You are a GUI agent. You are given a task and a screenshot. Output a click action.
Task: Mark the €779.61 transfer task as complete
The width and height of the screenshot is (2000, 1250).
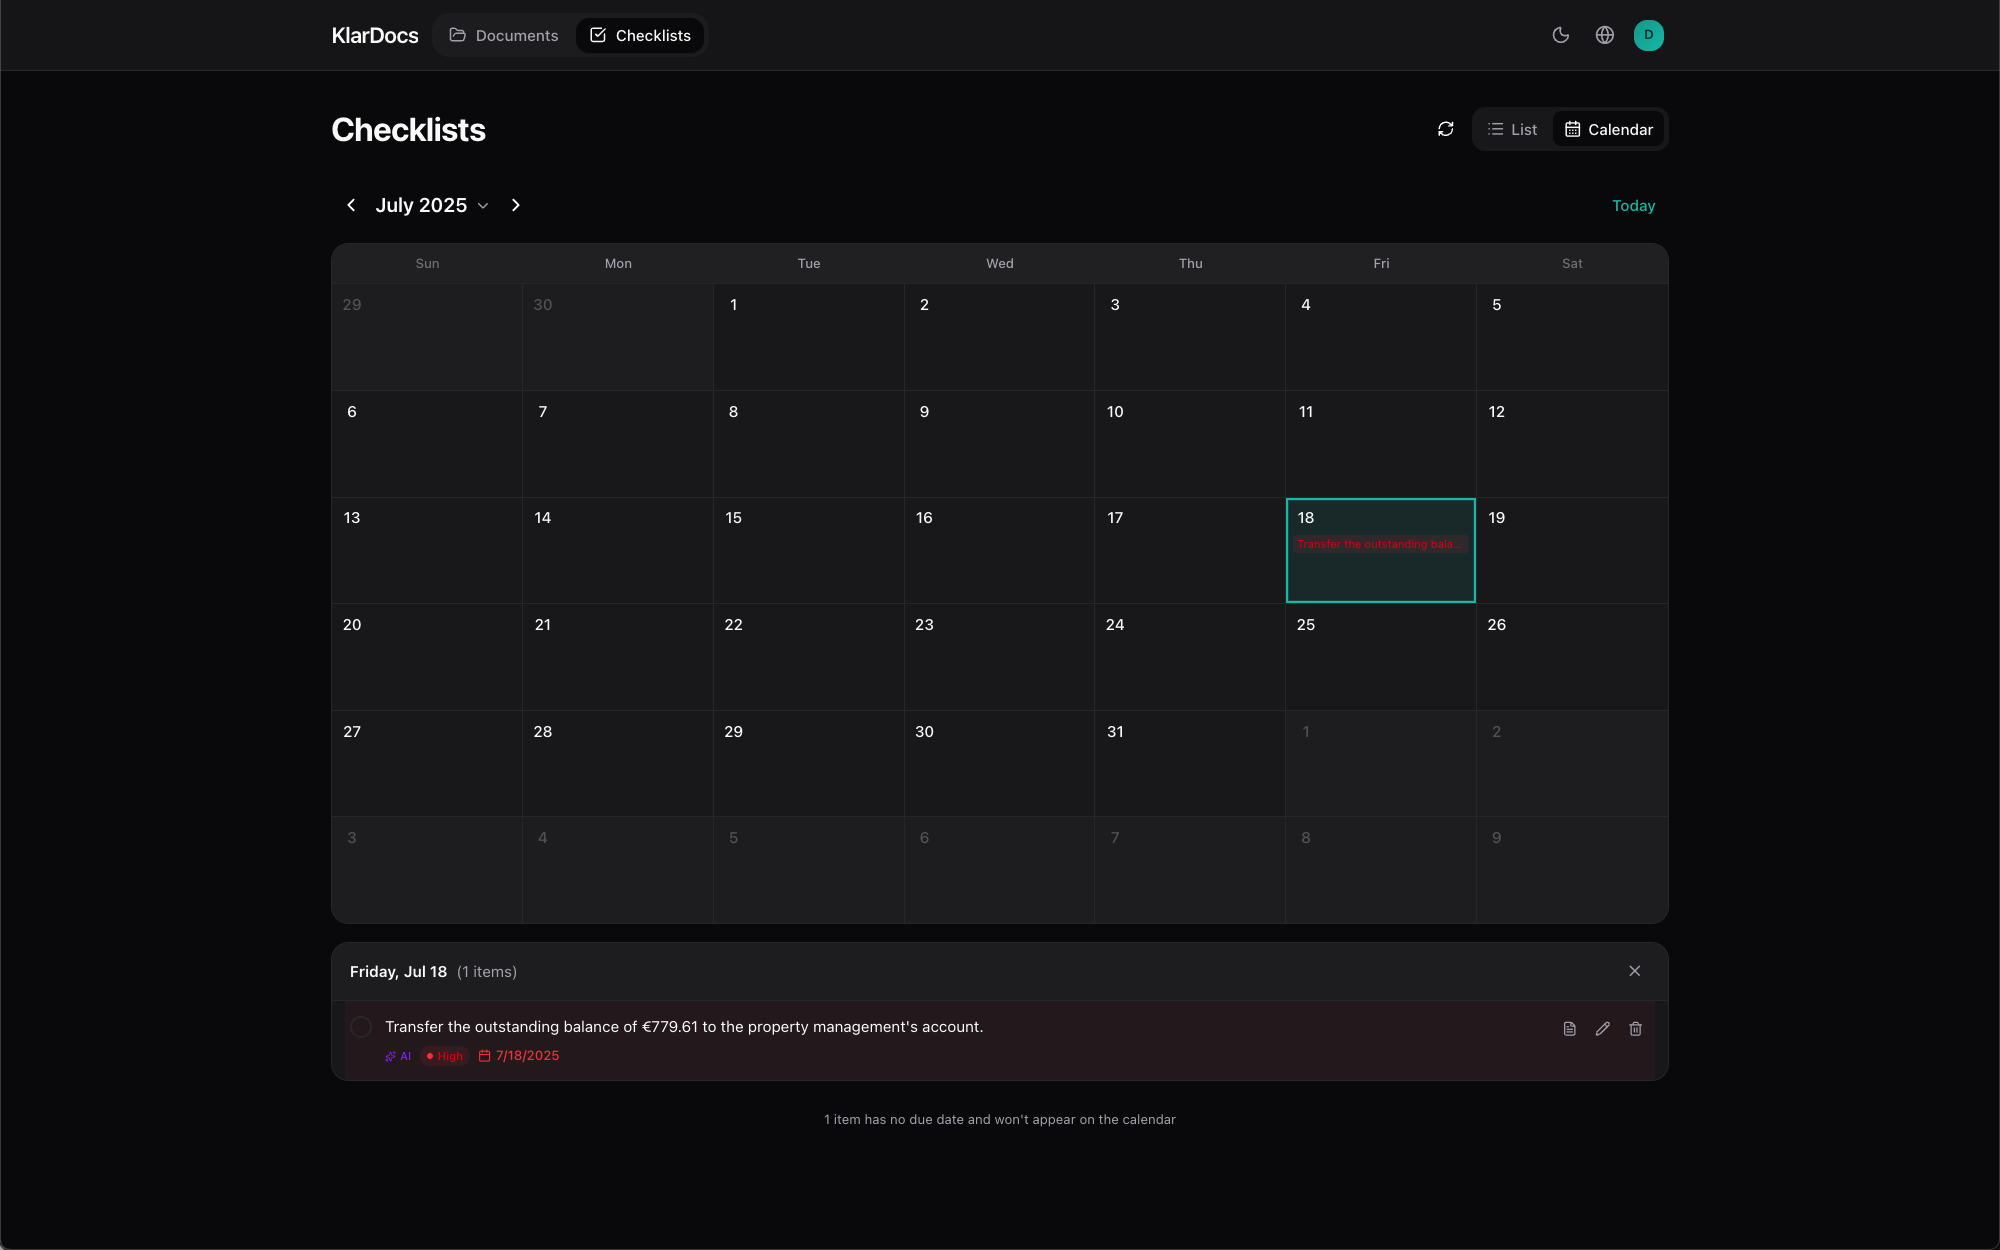coord(361,1026)
